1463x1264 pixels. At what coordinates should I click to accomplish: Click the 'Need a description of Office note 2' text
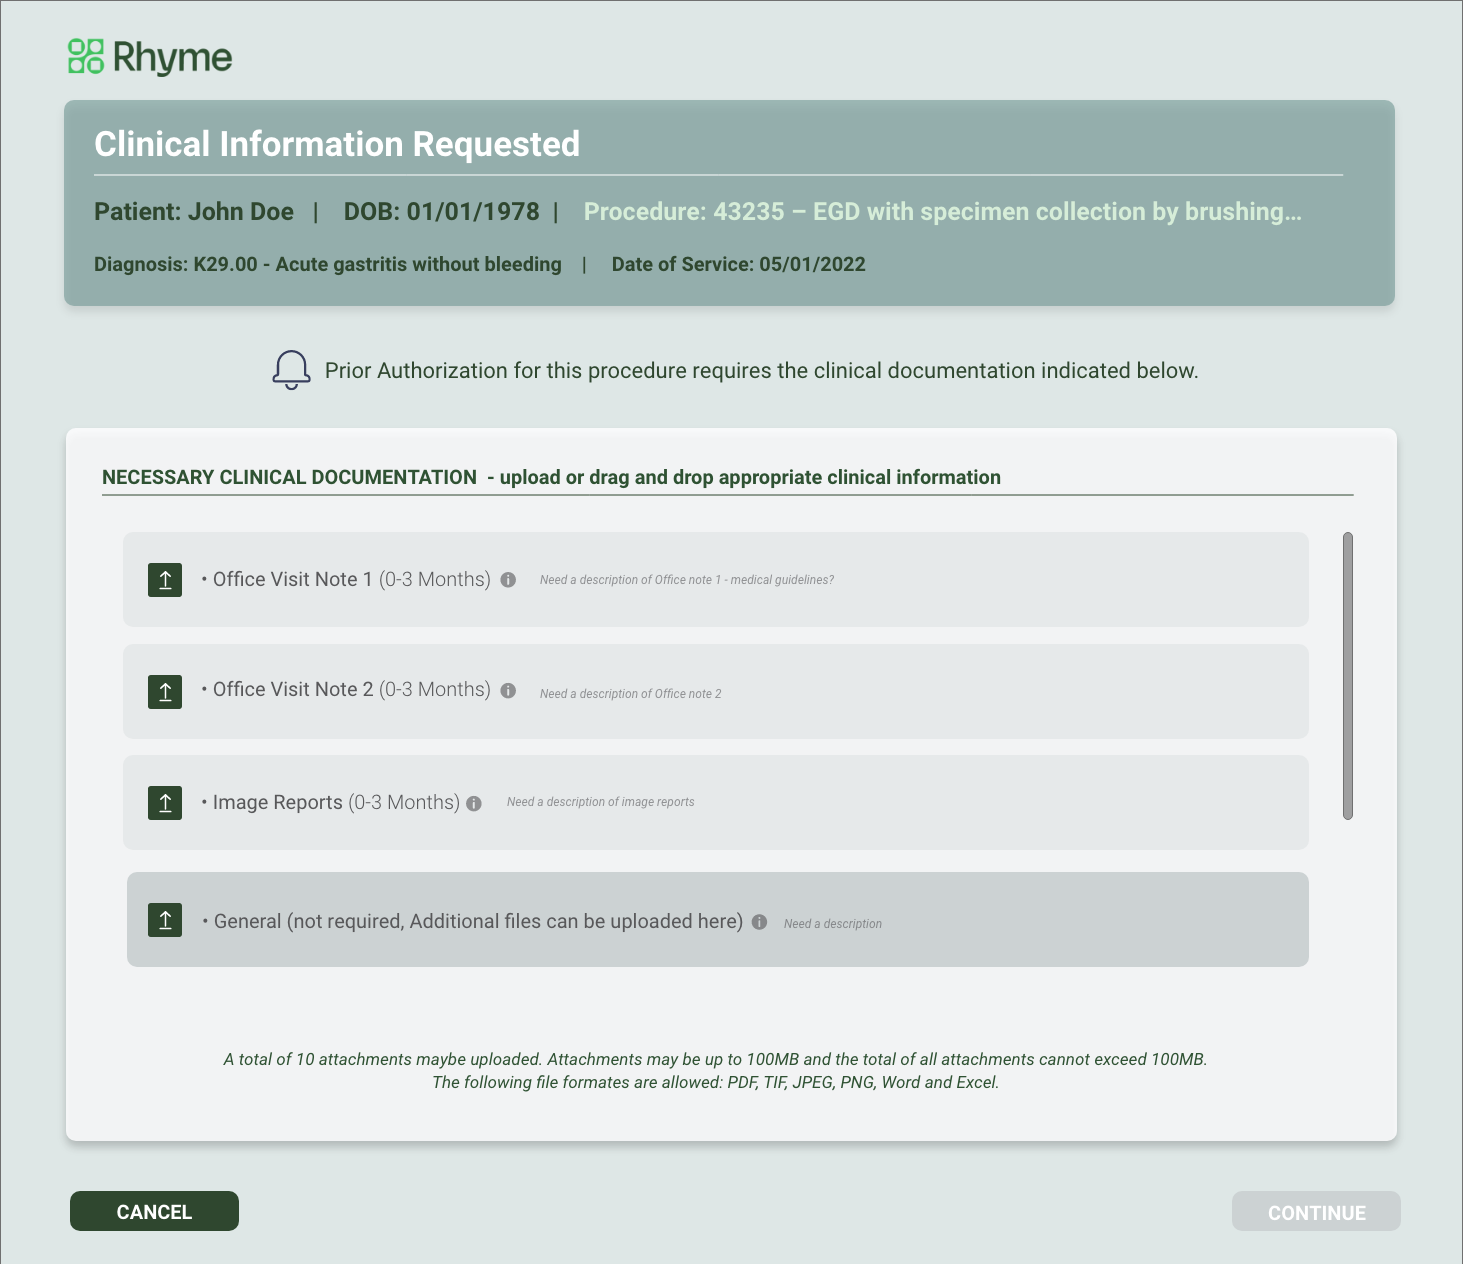pyautogui.click(x=630, y=694)
